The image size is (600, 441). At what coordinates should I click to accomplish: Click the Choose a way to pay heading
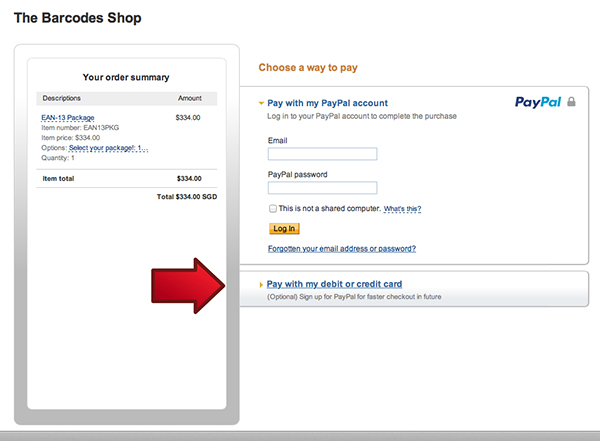[308, 68]
